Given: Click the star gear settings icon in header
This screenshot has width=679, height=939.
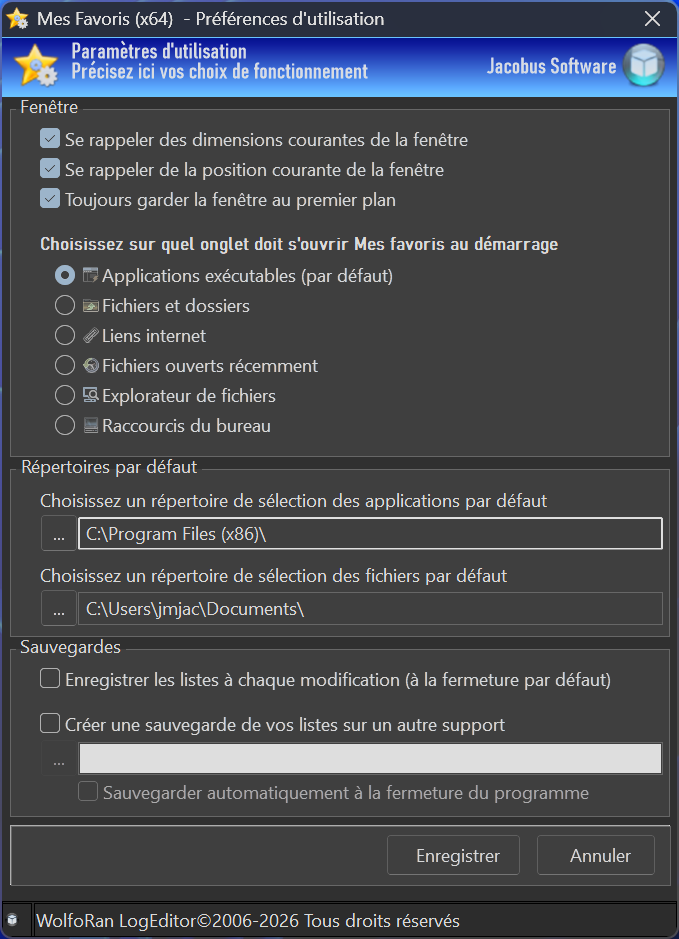Looking at the screenshot, I should [34, 65].
